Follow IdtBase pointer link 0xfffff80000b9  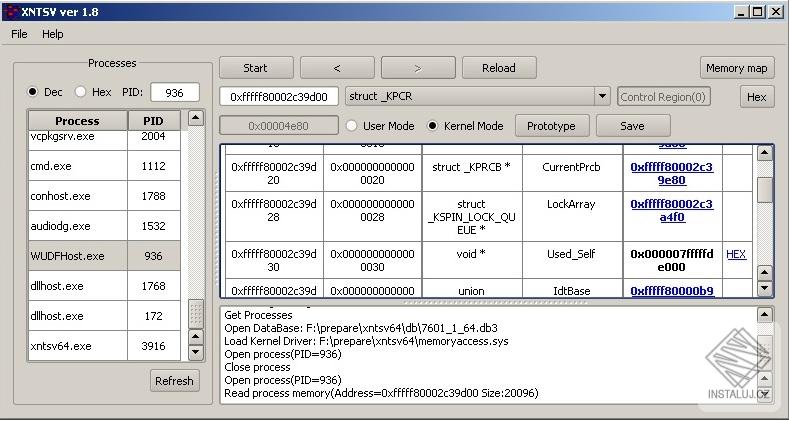(672, 291)
